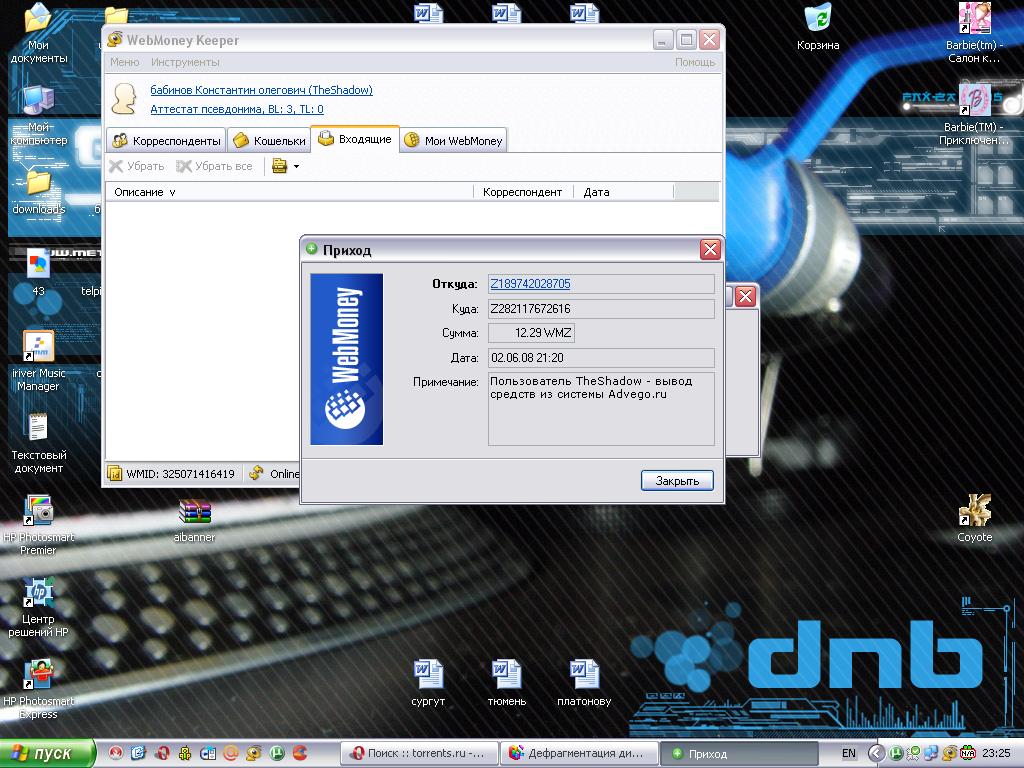The image size is (1024, 768).
Task: Sort by the Дата column header
Action: click(x=623, y=192)
